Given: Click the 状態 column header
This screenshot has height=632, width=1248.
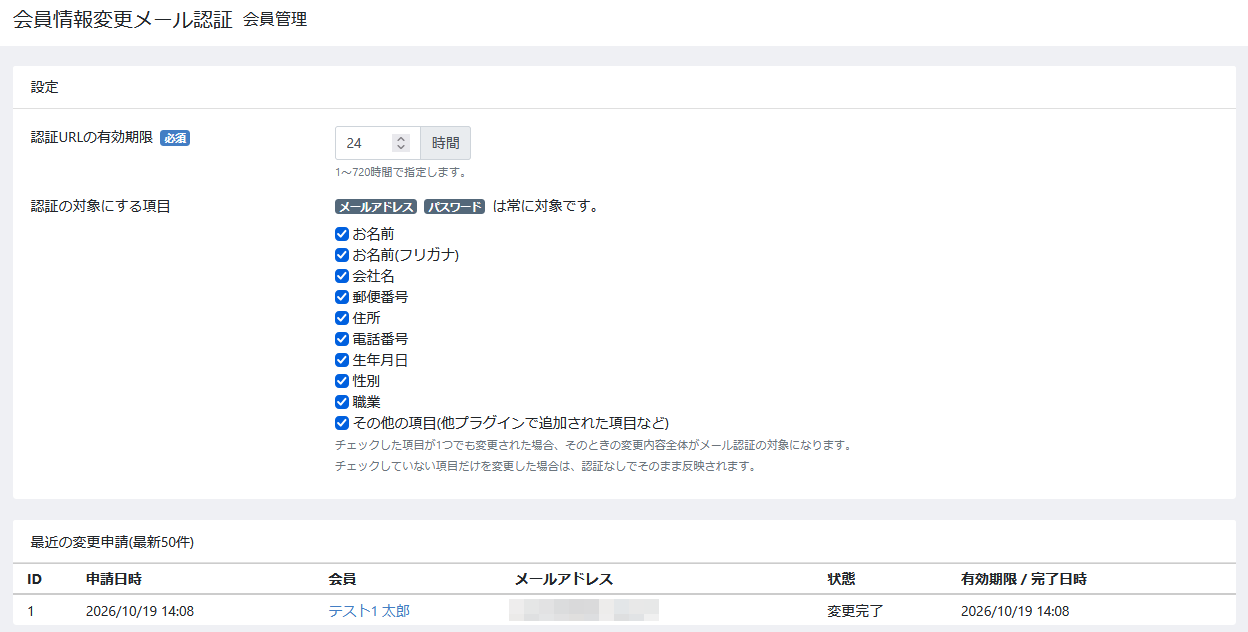Looking at the screenshot, I should (x=841, y=579).
